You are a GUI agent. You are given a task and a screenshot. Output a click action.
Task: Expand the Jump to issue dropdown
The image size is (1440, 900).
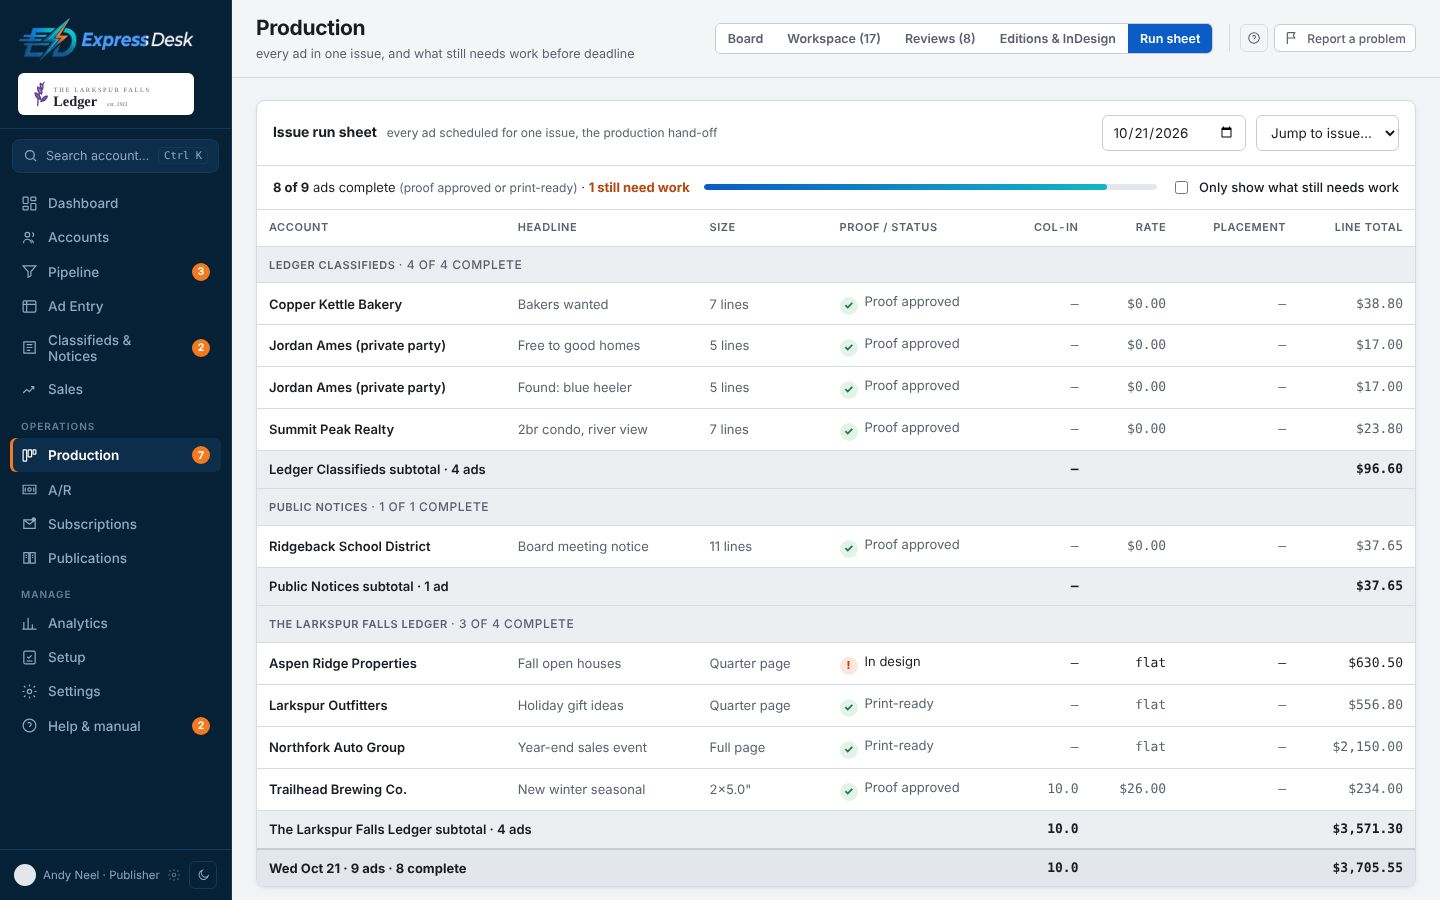pyautogui.click(x=1327, y=133)
